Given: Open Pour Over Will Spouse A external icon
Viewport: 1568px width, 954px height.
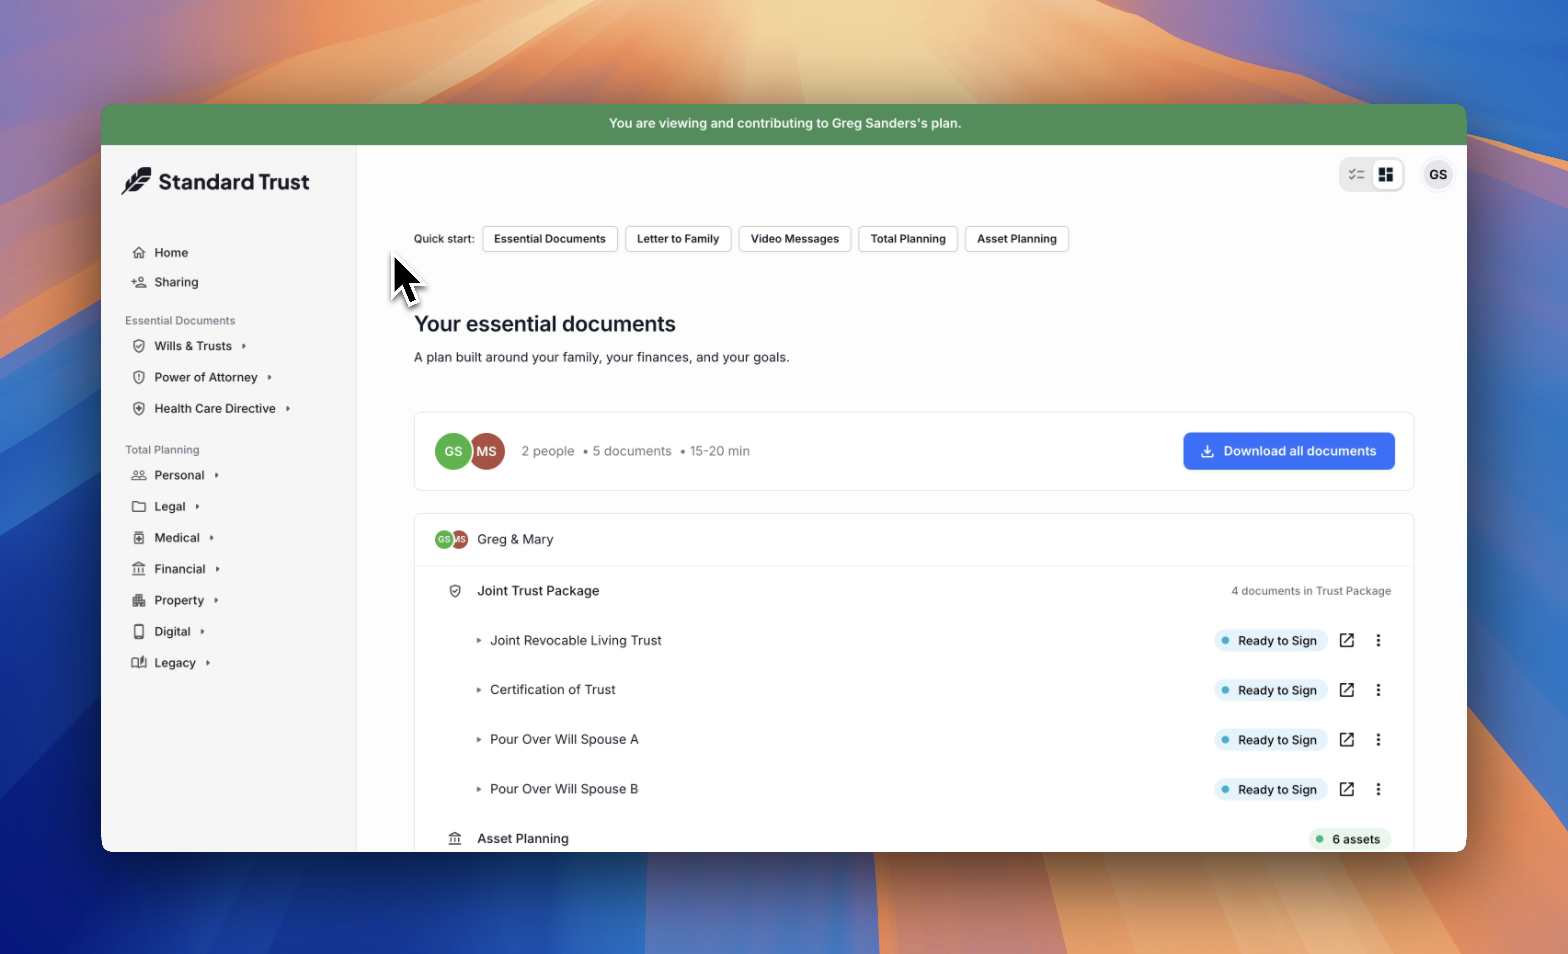Looking at the screenshot, I should tap(1347, 739).
